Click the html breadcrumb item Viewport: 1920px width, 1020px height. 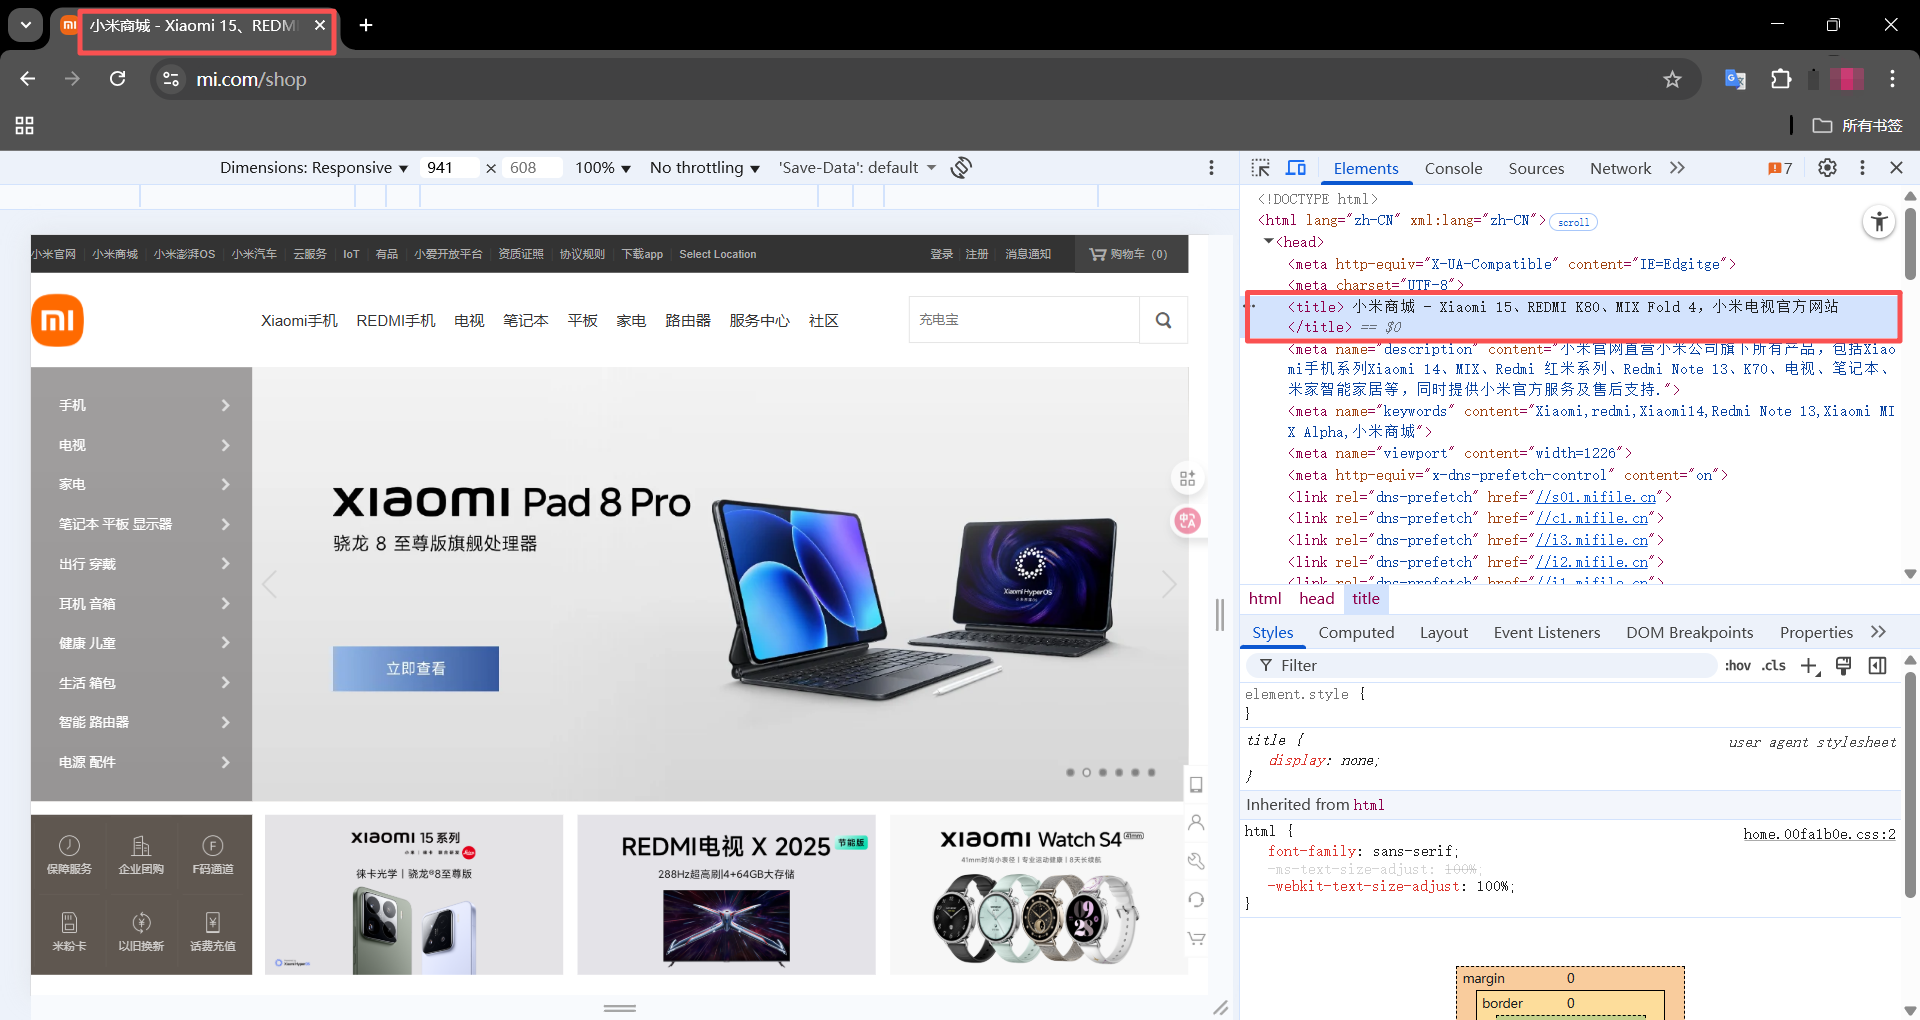coord(1265,599)
